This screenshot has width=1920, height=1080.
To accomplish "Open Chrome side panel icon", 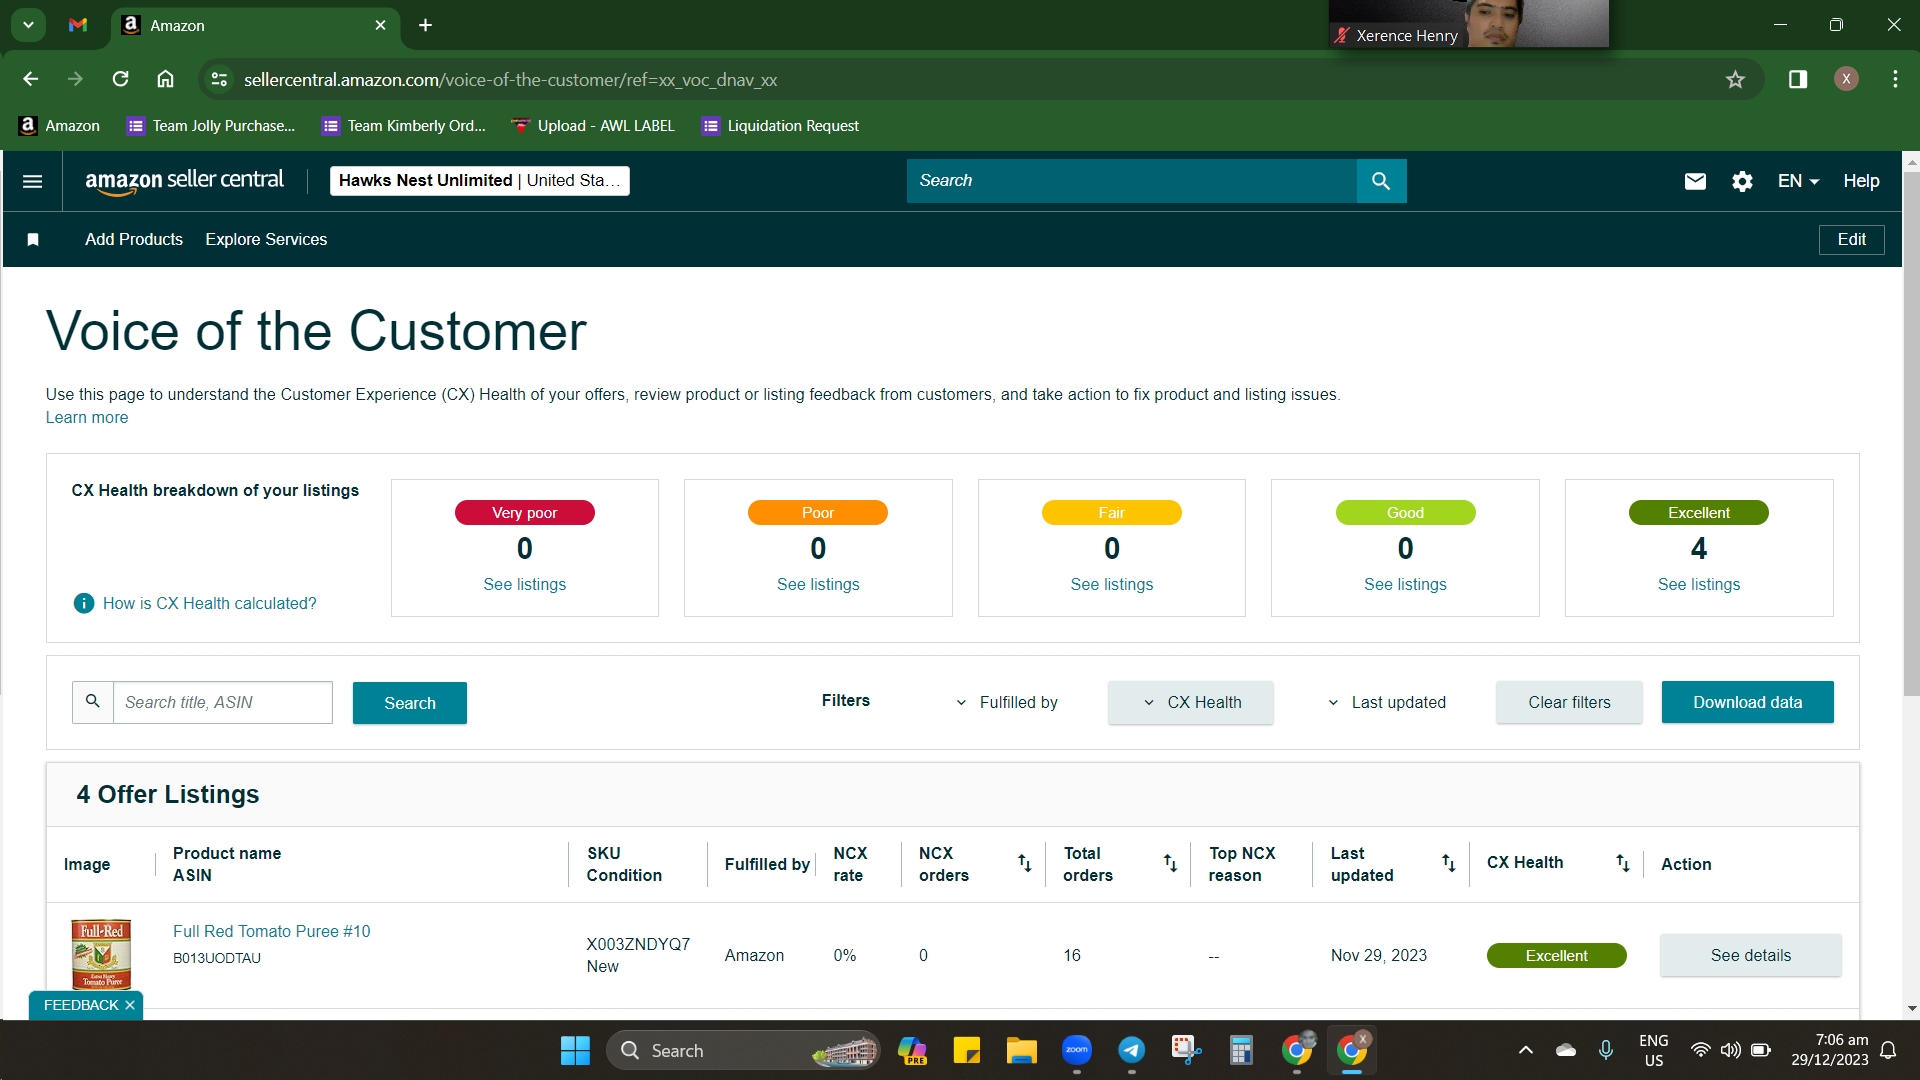I will 1798,79.
